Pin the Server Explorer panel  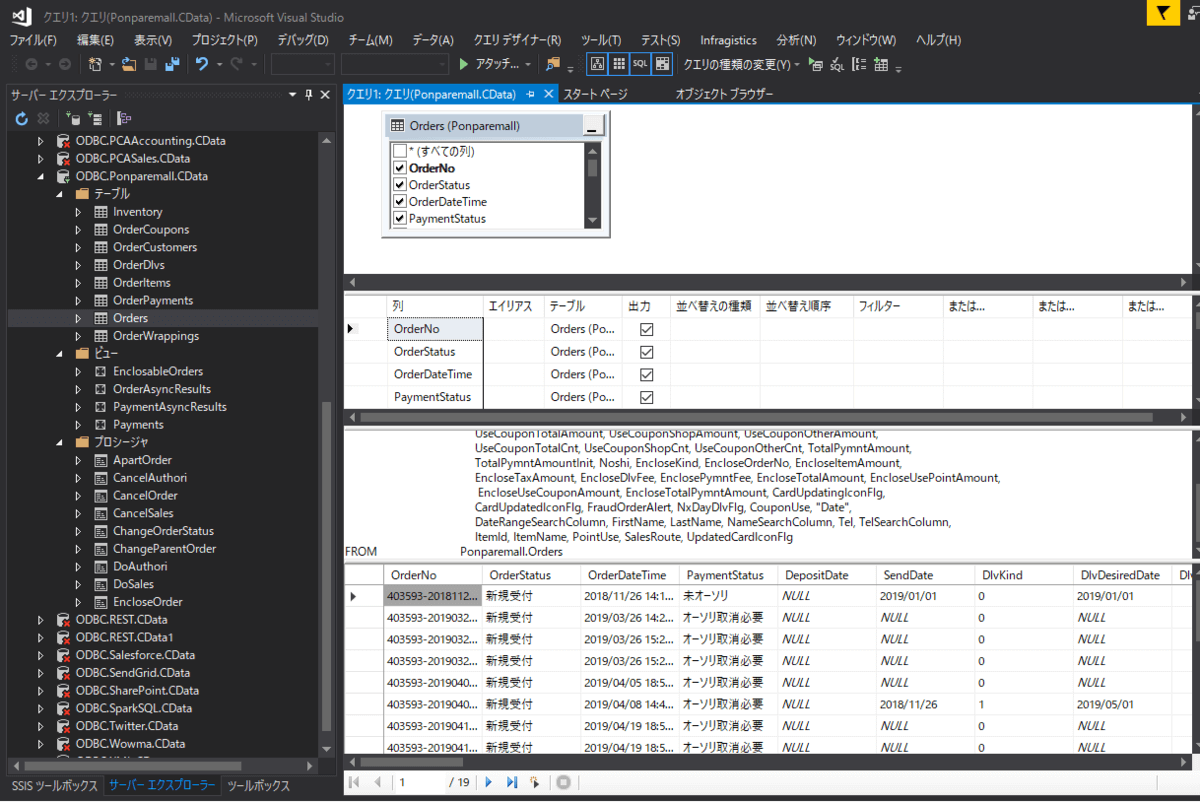click(x=307, y=95)
